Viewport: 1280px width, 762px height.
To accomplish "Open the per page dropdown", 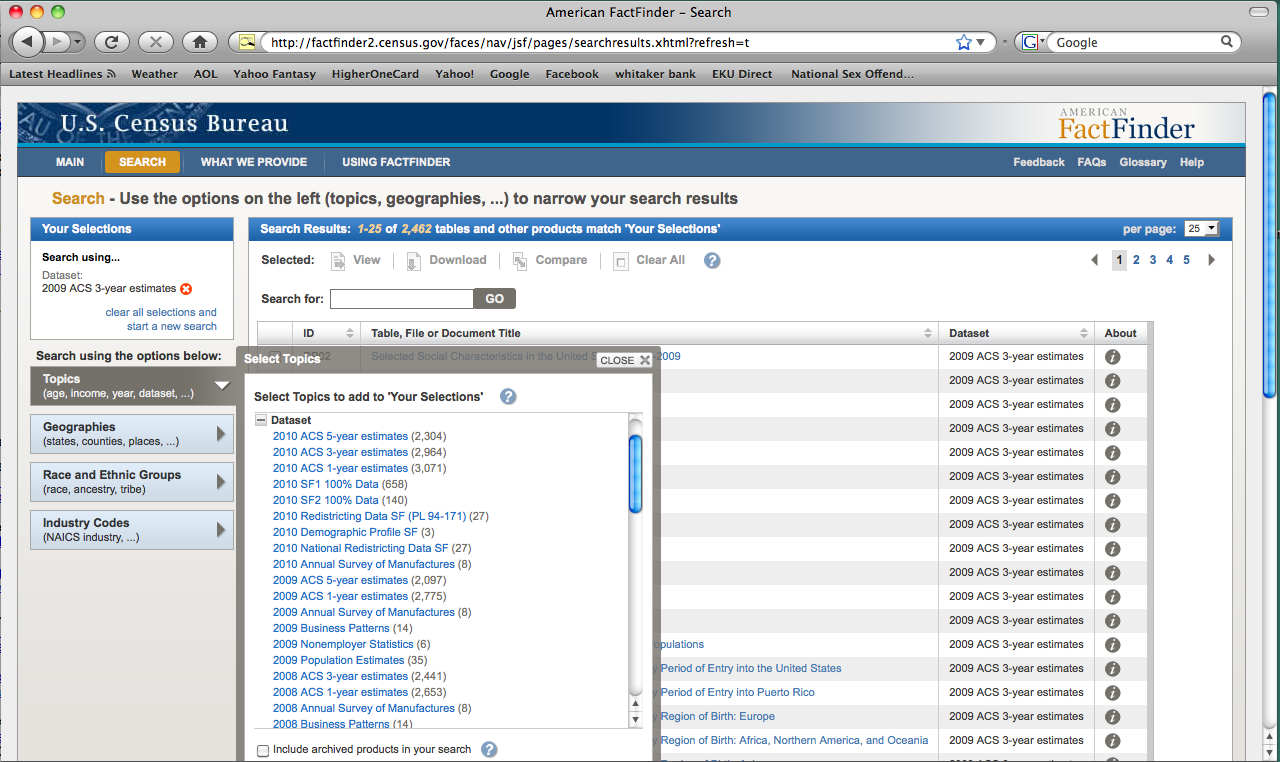I will click(1201, 229).
